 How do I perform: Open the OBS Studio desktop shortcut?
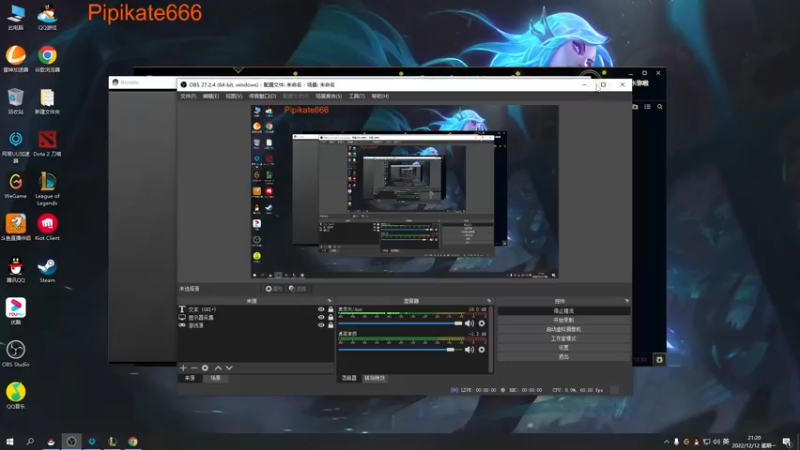[x=16, y=353]
